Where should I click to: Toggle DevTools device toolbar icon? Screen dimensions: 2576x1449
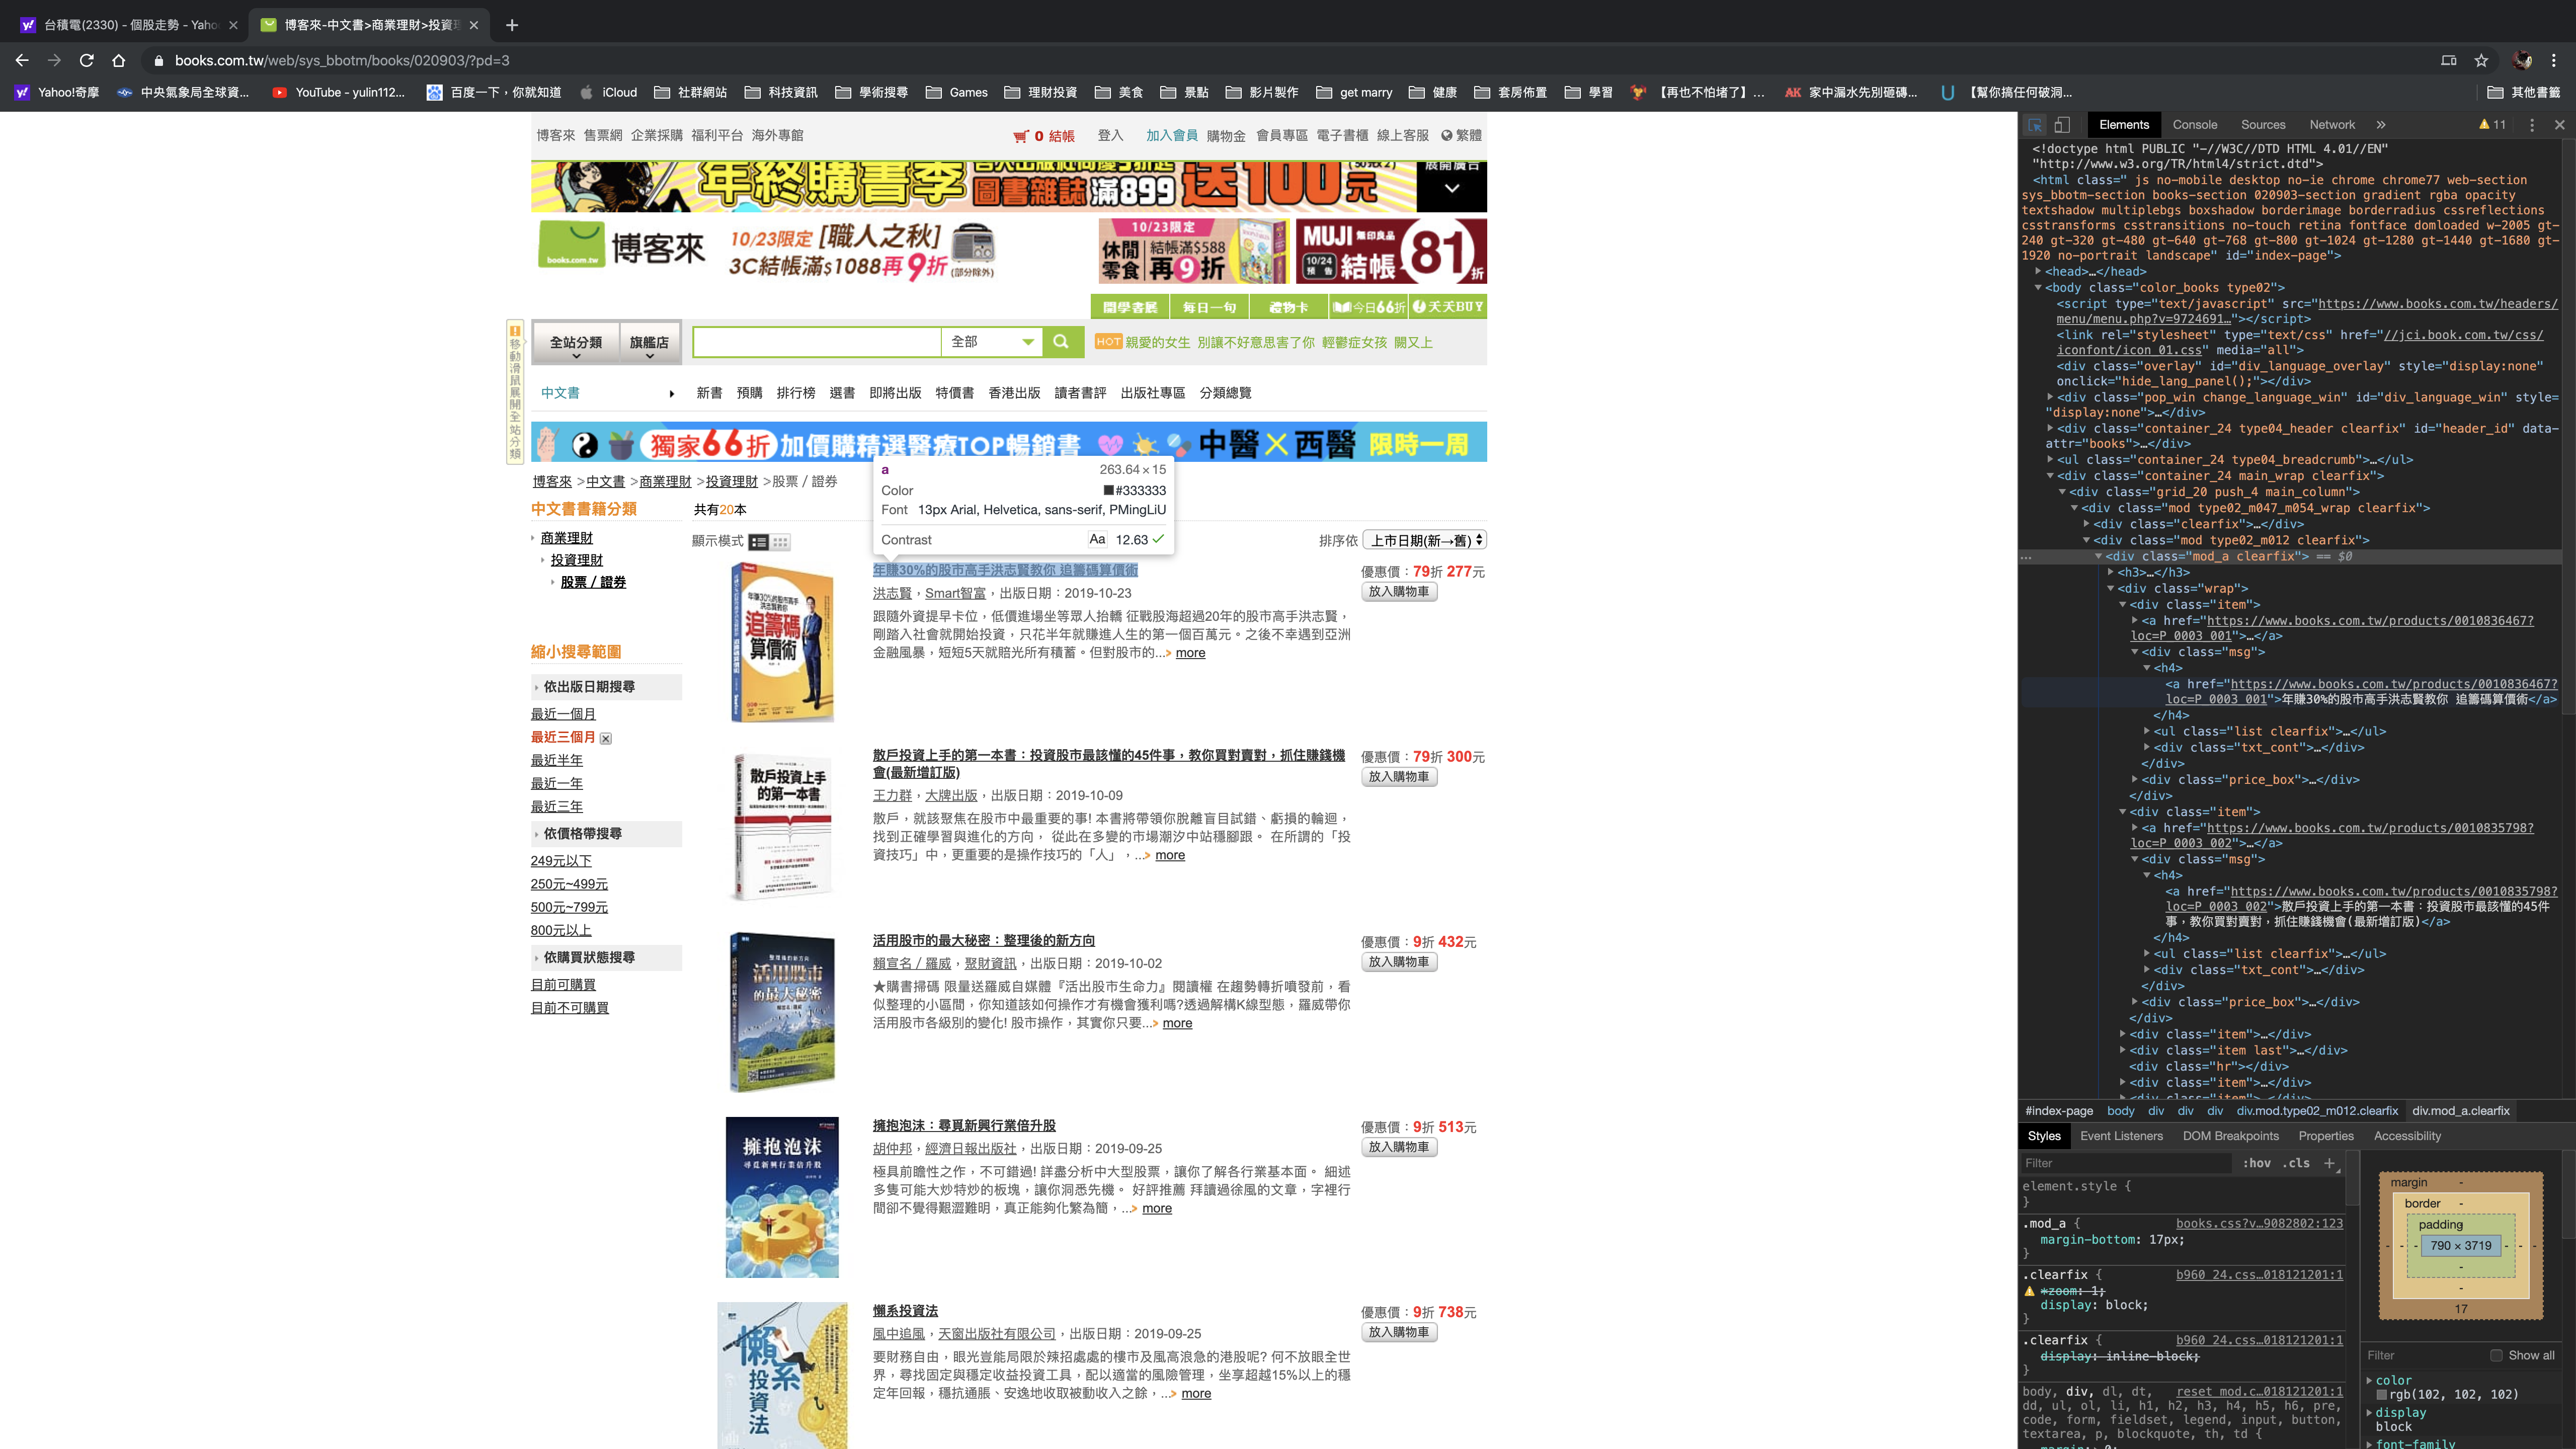(x=2062, y=125)
